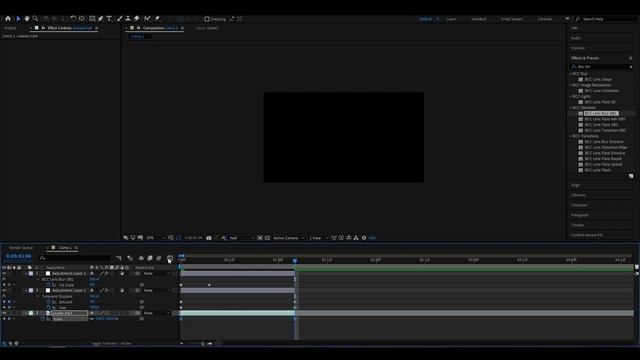Screen dimensions: 640x360
Task: Choose the Default workspace
Action: (x=425, y=19)
